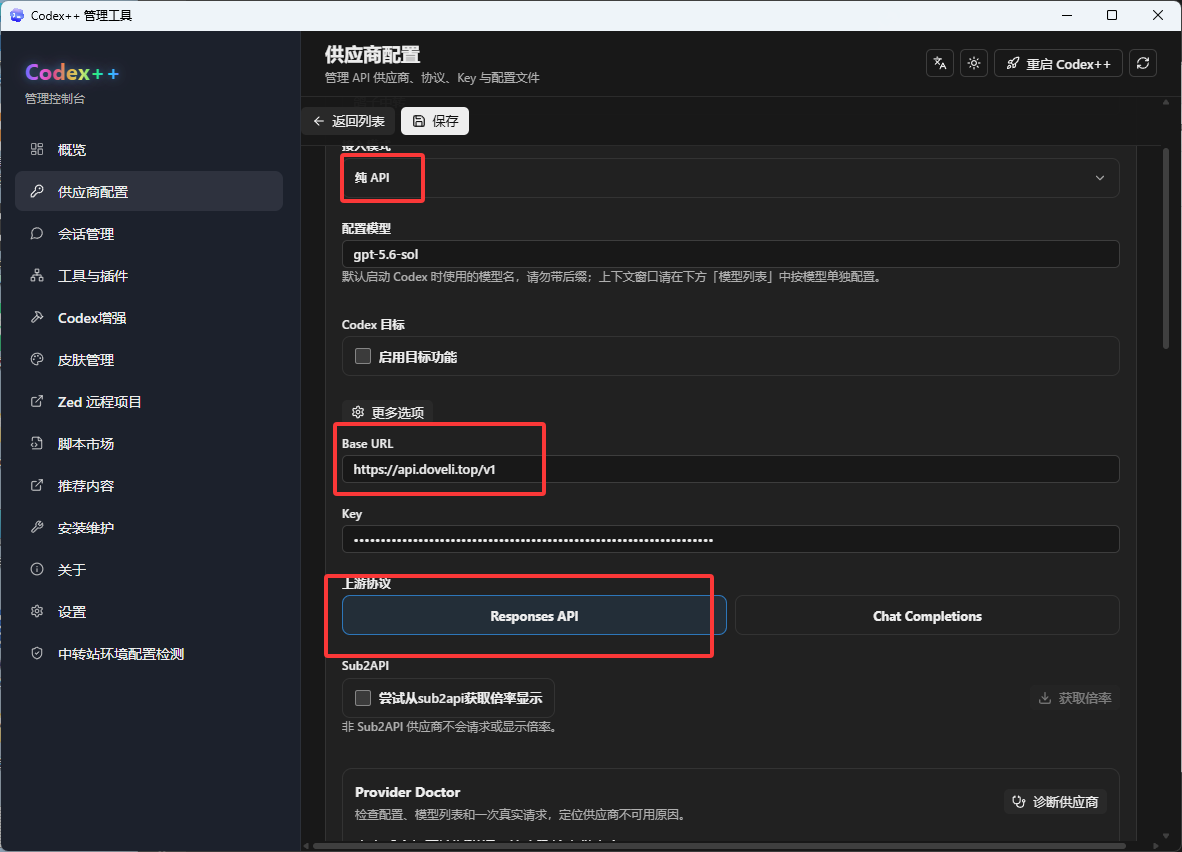Open Codex增强 in the sidebar
Screen dimensions: 1182x852
click(x=149, y=317)
